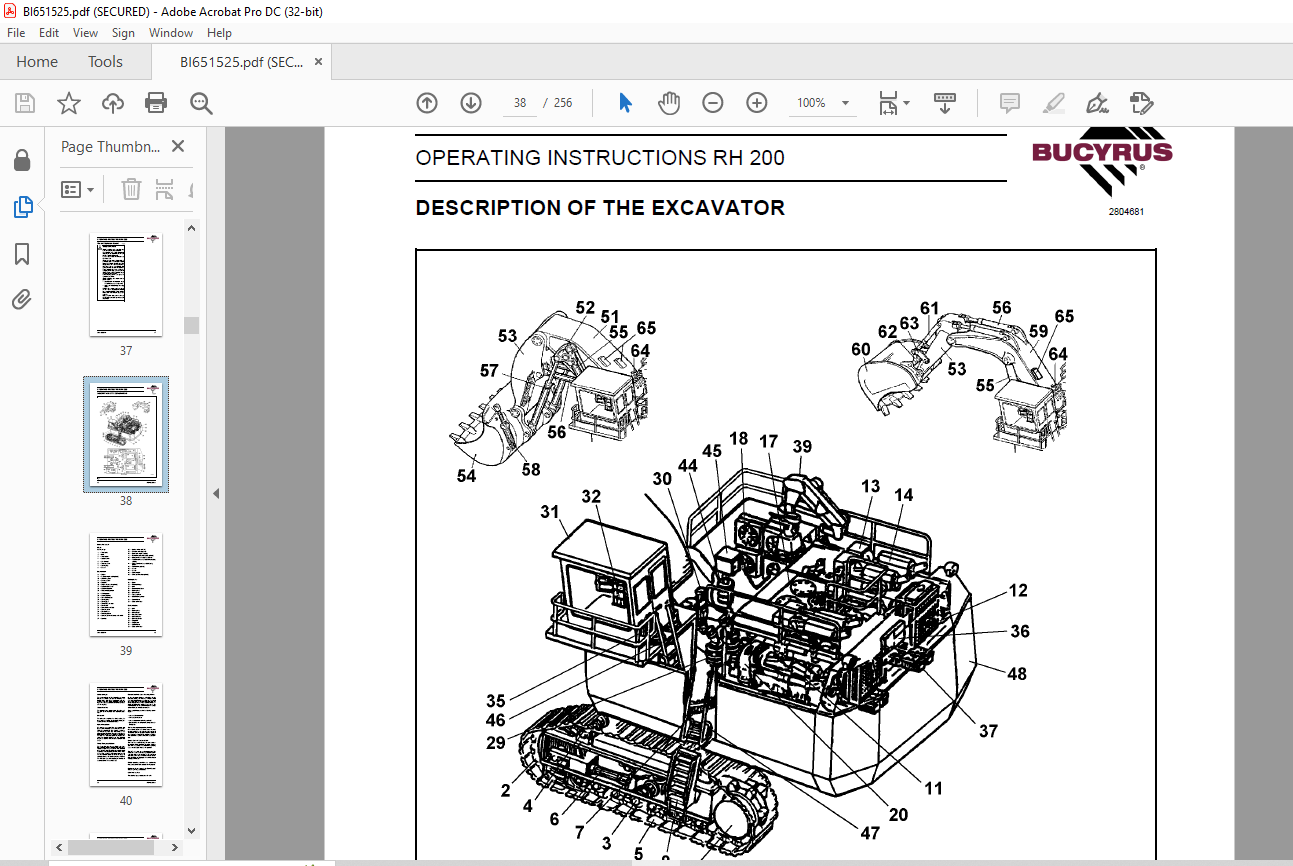Click the 100% zoom value field

tap(811, 103)
